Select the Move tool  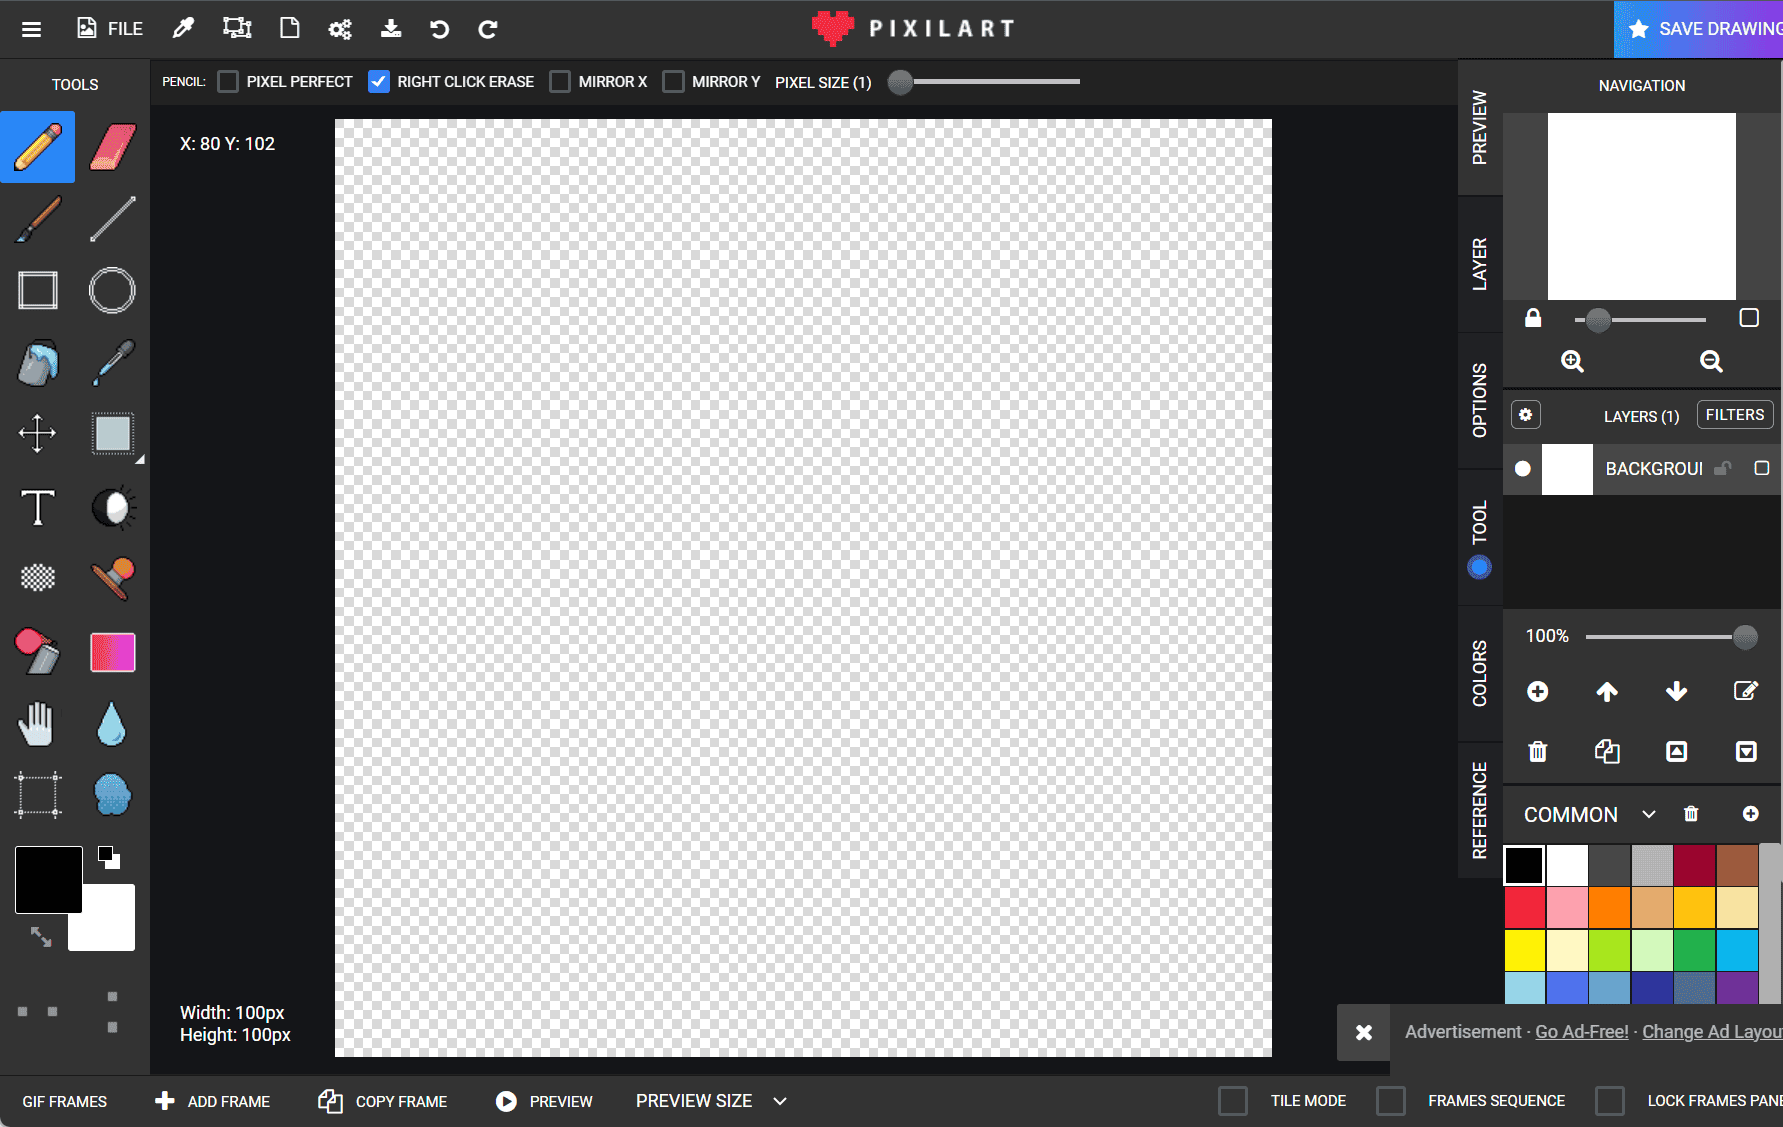37,434
